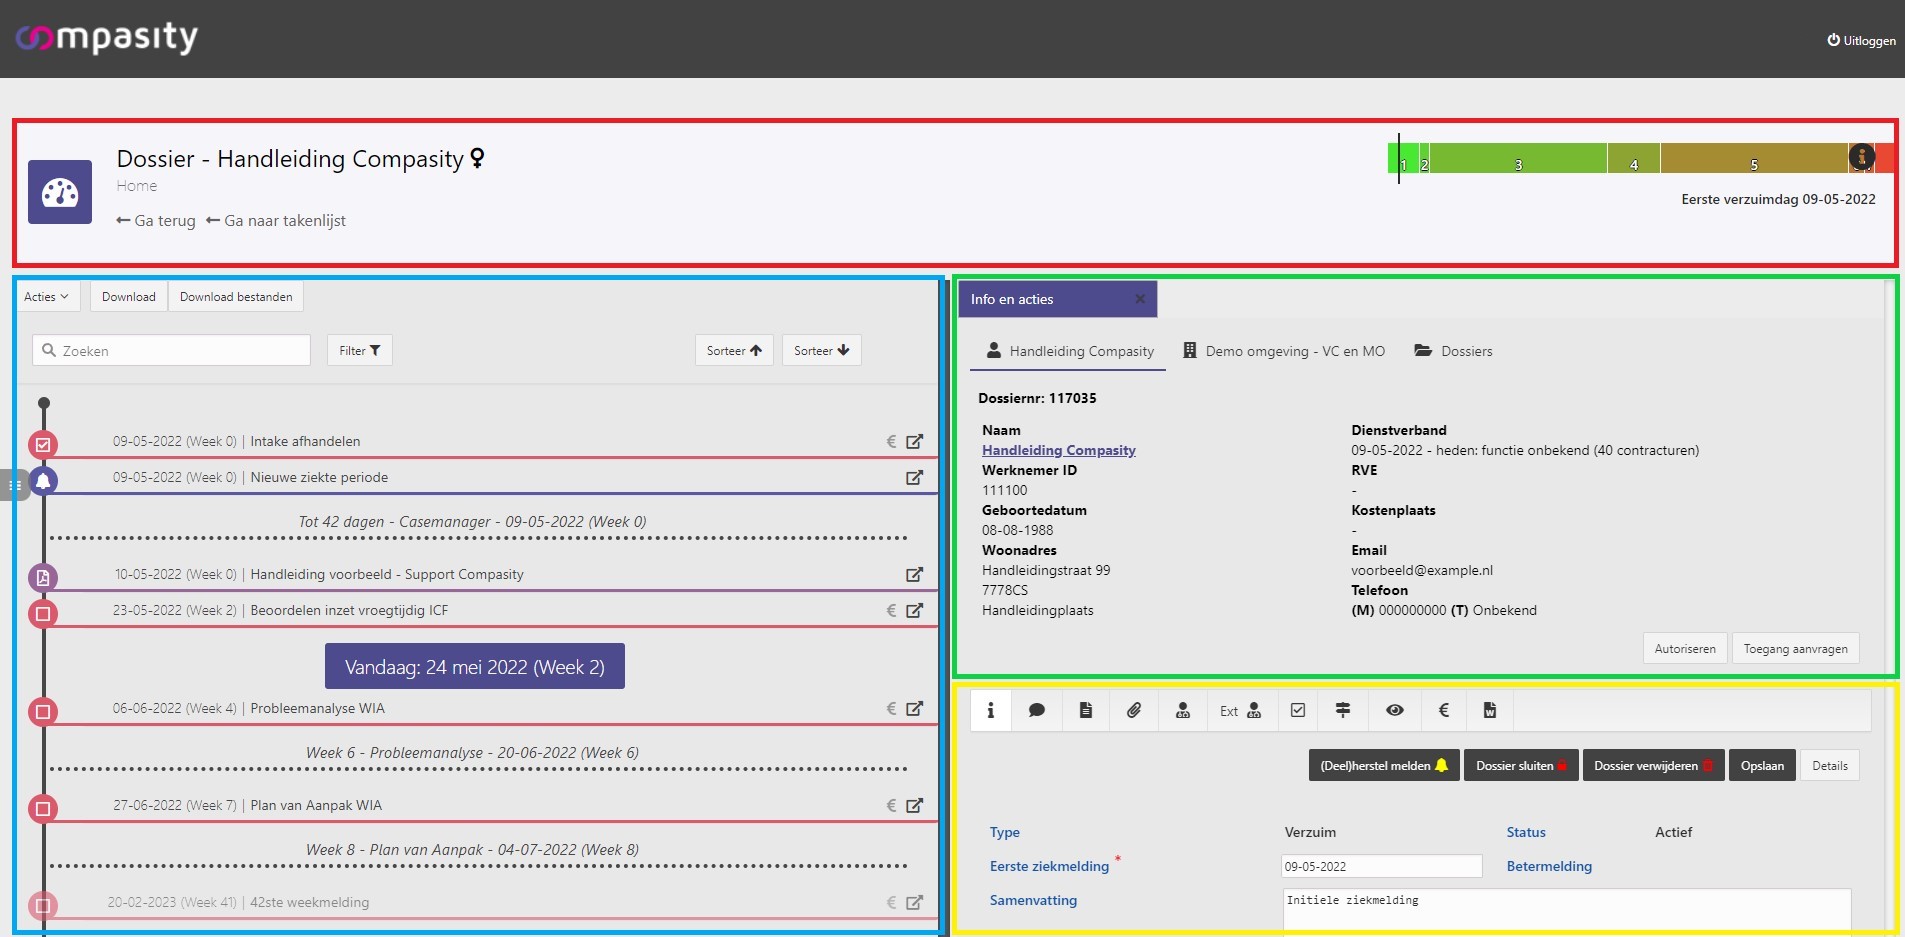Click into the Zoeken search field
Viewport: 1905px width, 937px height.
pos(171,350)
